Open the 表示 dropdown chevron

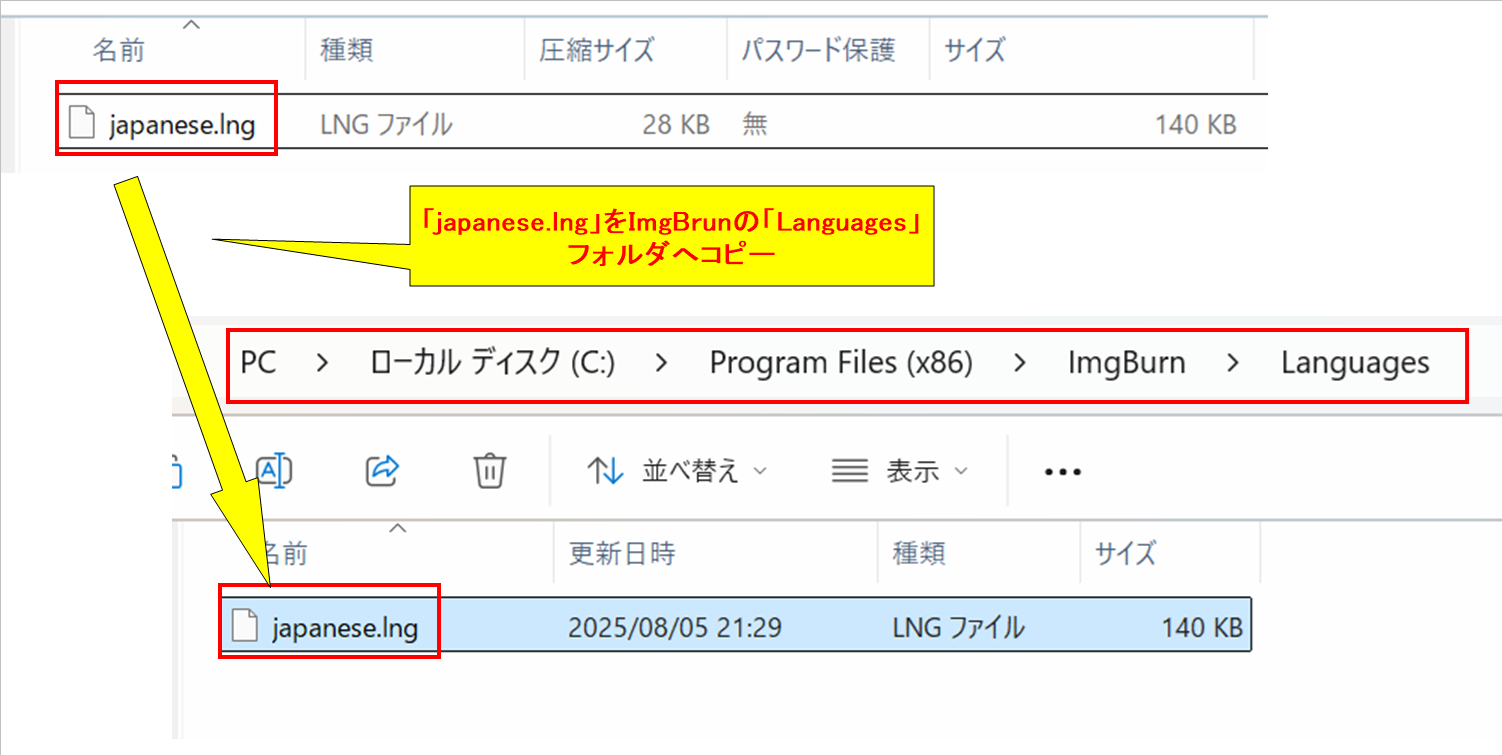click(960, 470)
